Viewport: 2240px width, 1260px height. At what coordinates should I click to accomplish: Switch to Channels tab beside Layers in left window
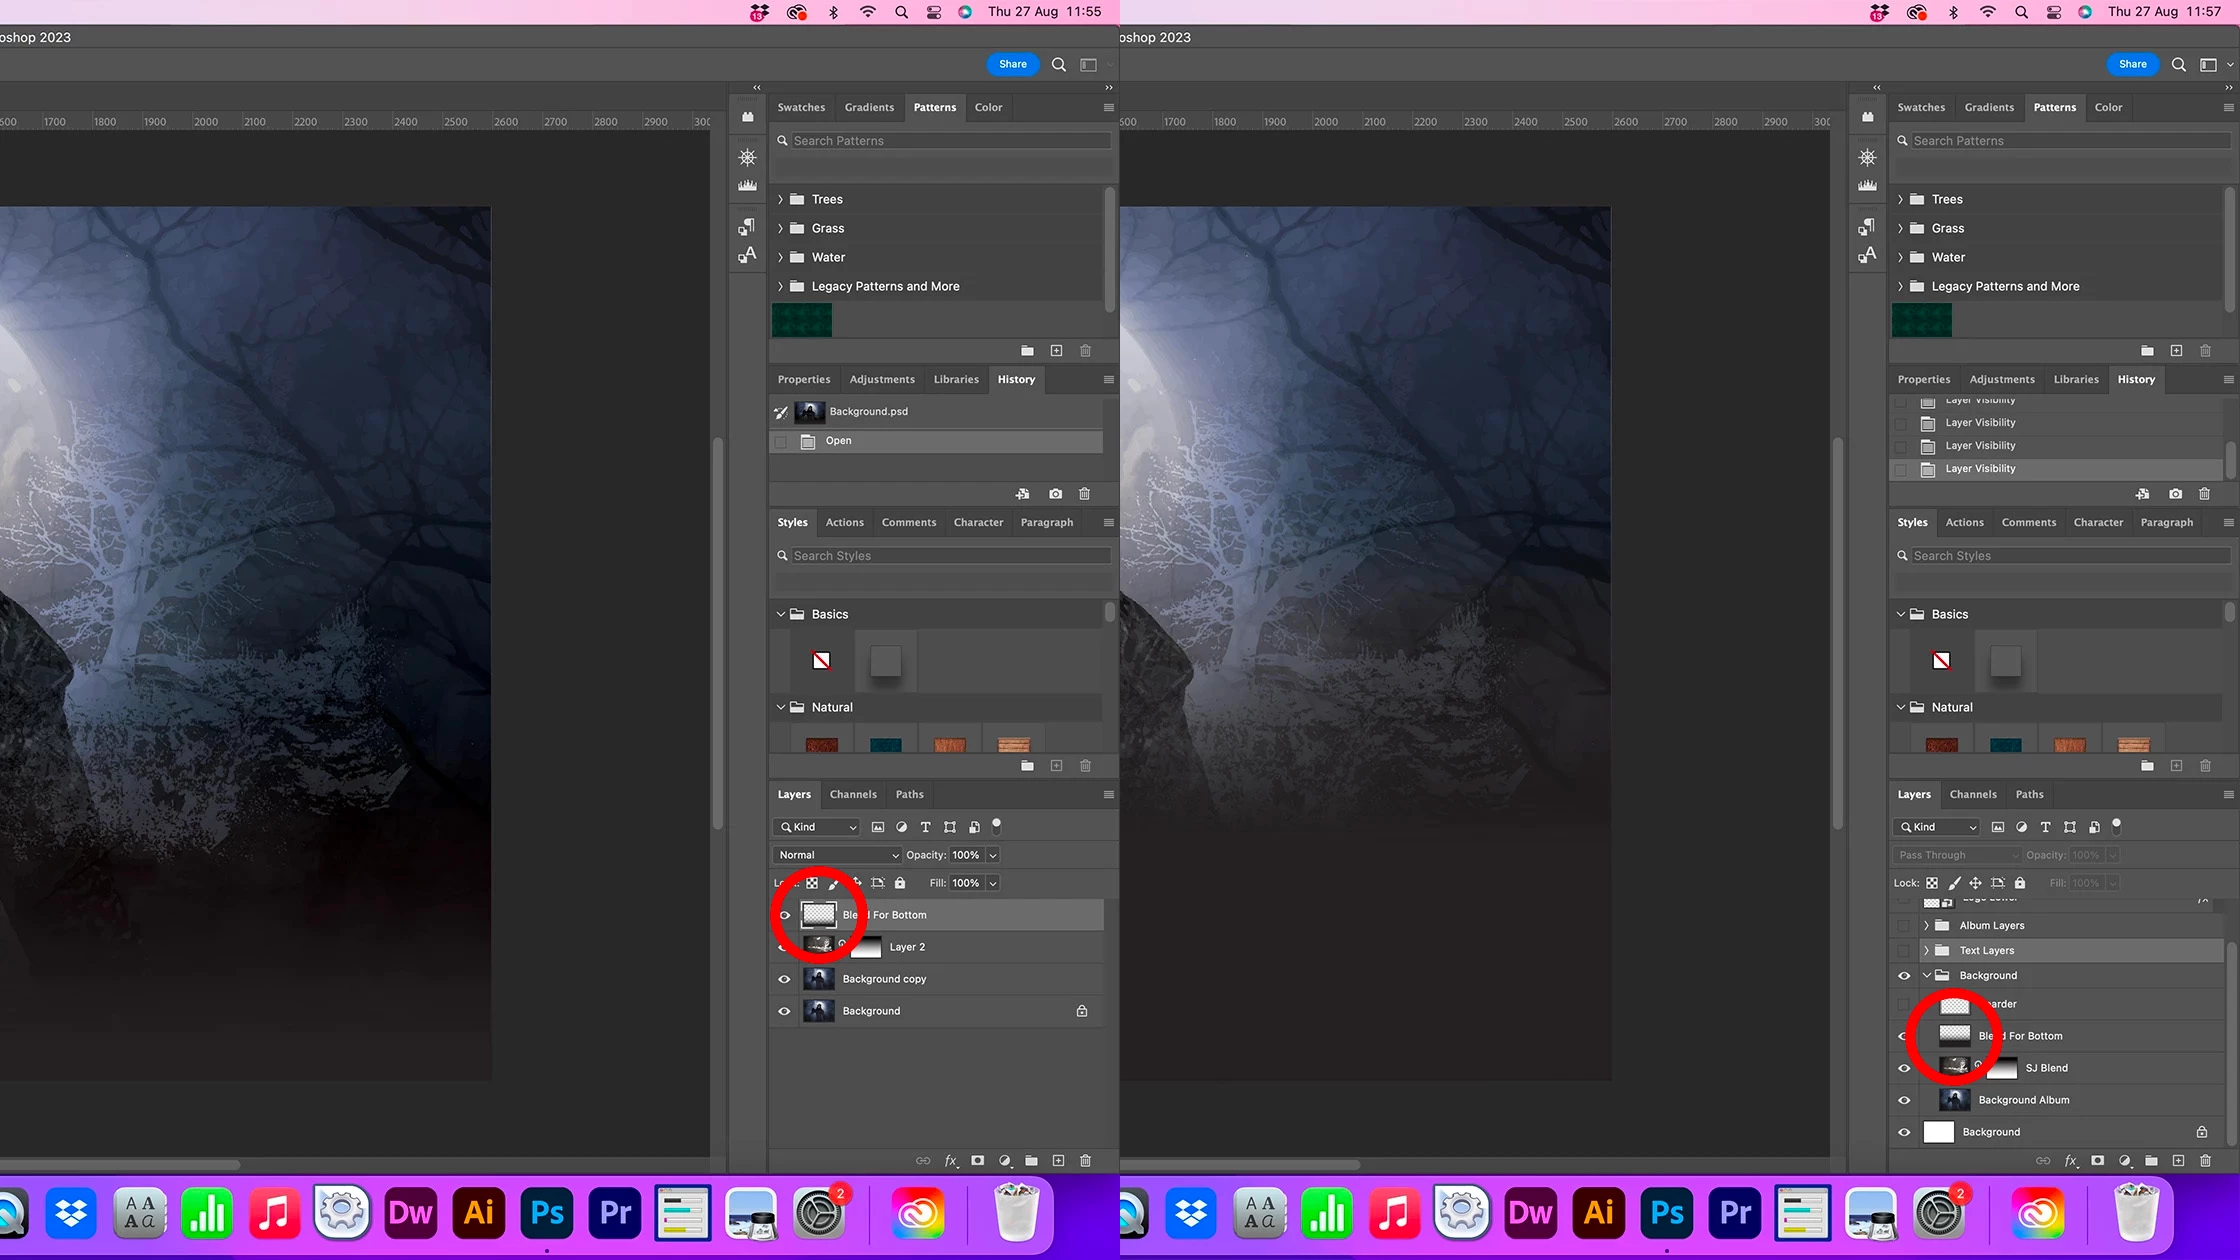(853, 794)
